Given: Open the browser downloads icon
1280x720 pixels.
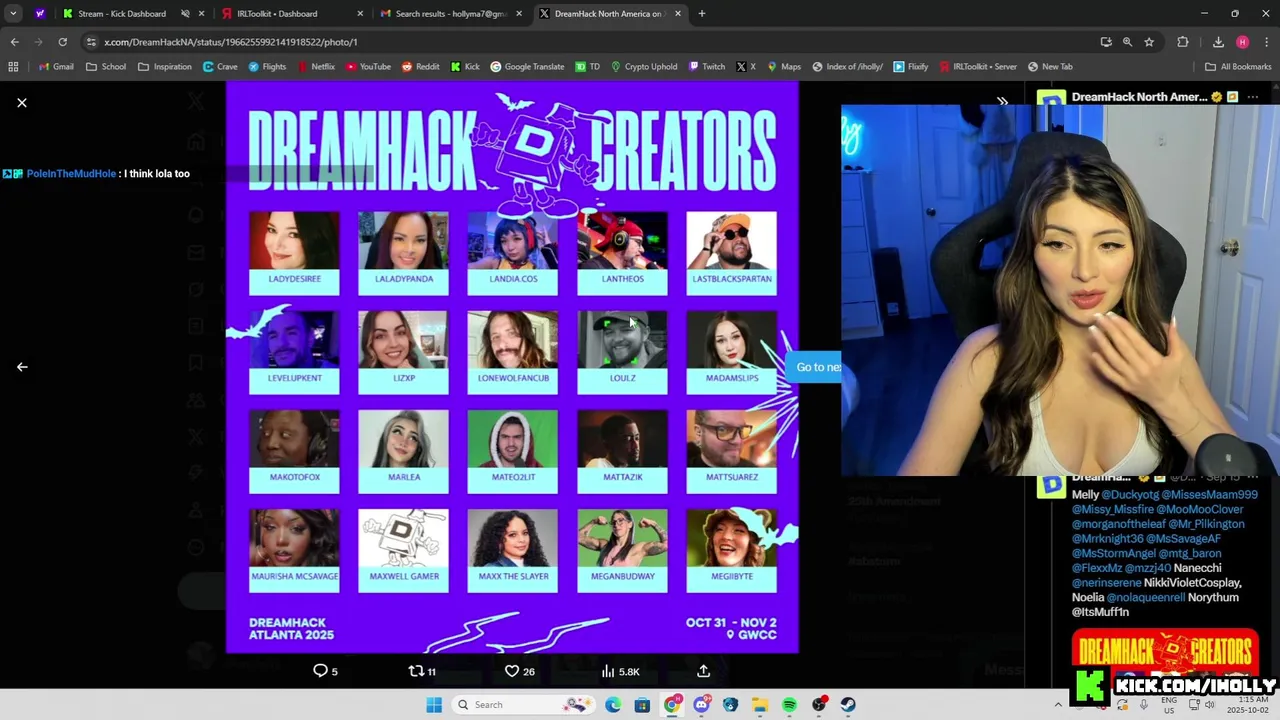Looking at the screenshot, I should click(1218, 42).
